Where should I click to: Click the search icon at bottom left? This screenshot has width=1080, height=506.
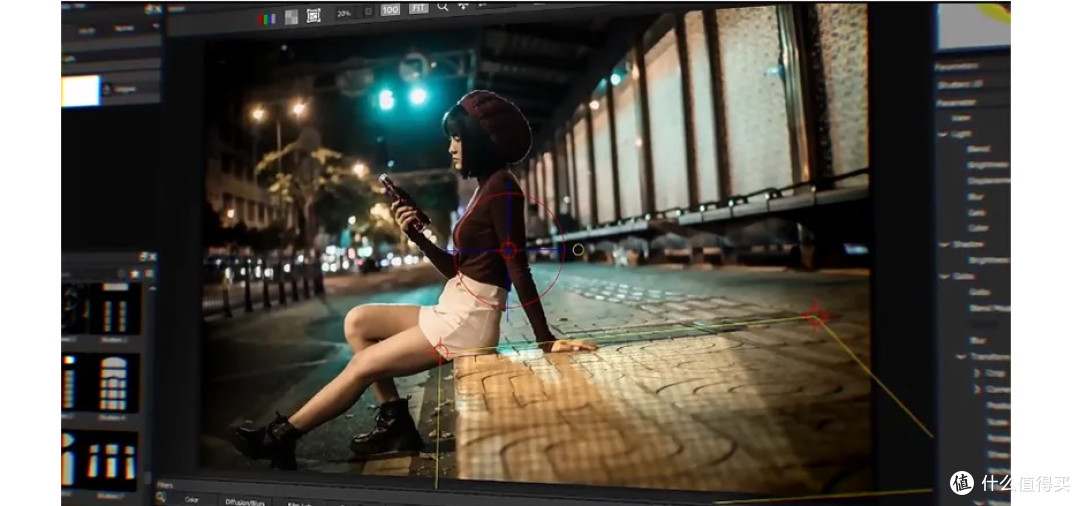(x=161, y=497)
